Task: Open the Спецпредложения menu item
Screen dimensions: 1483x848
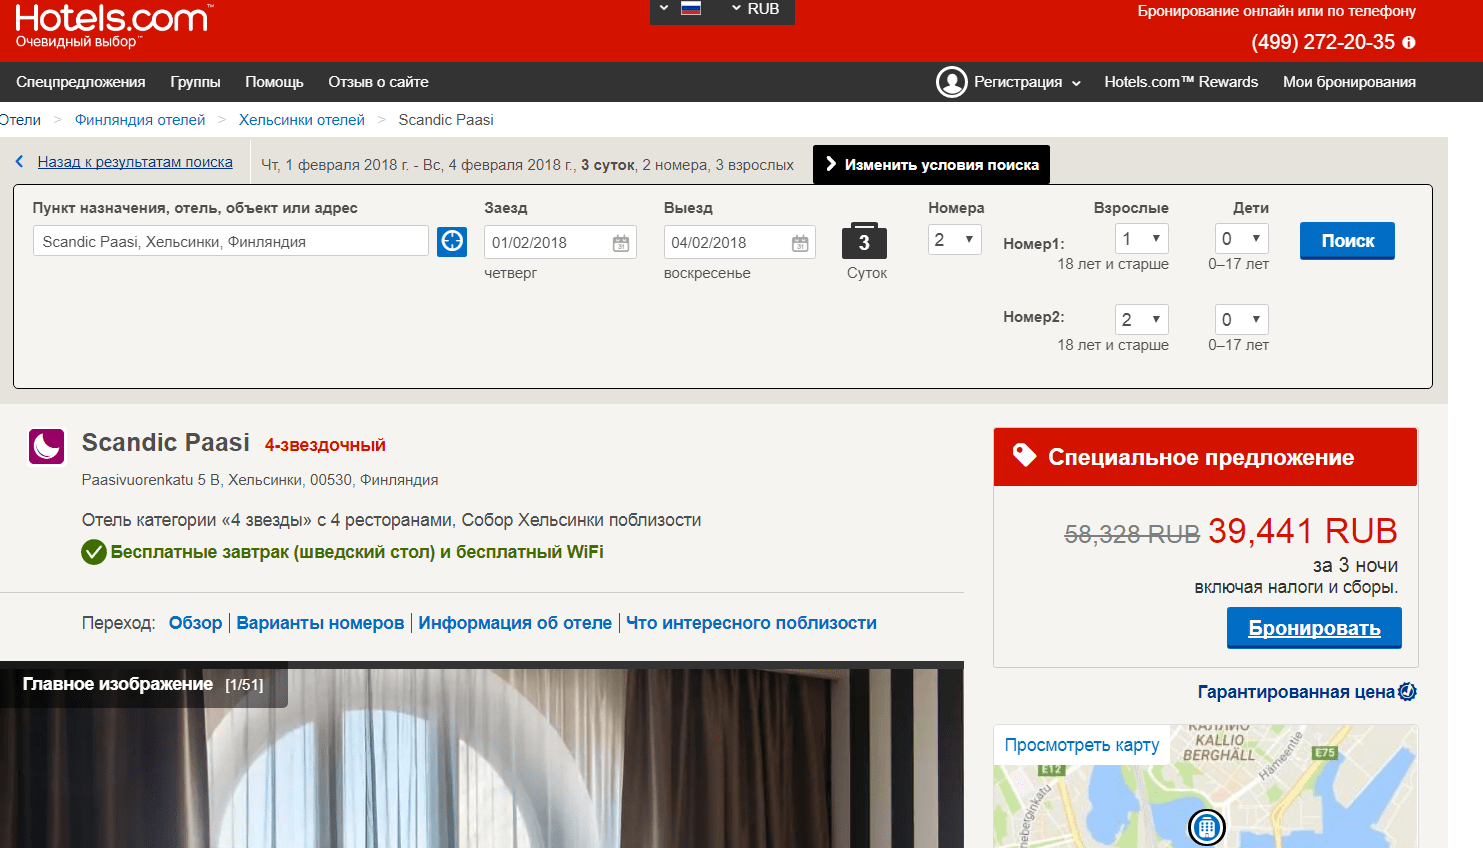Action: (81, 82)
